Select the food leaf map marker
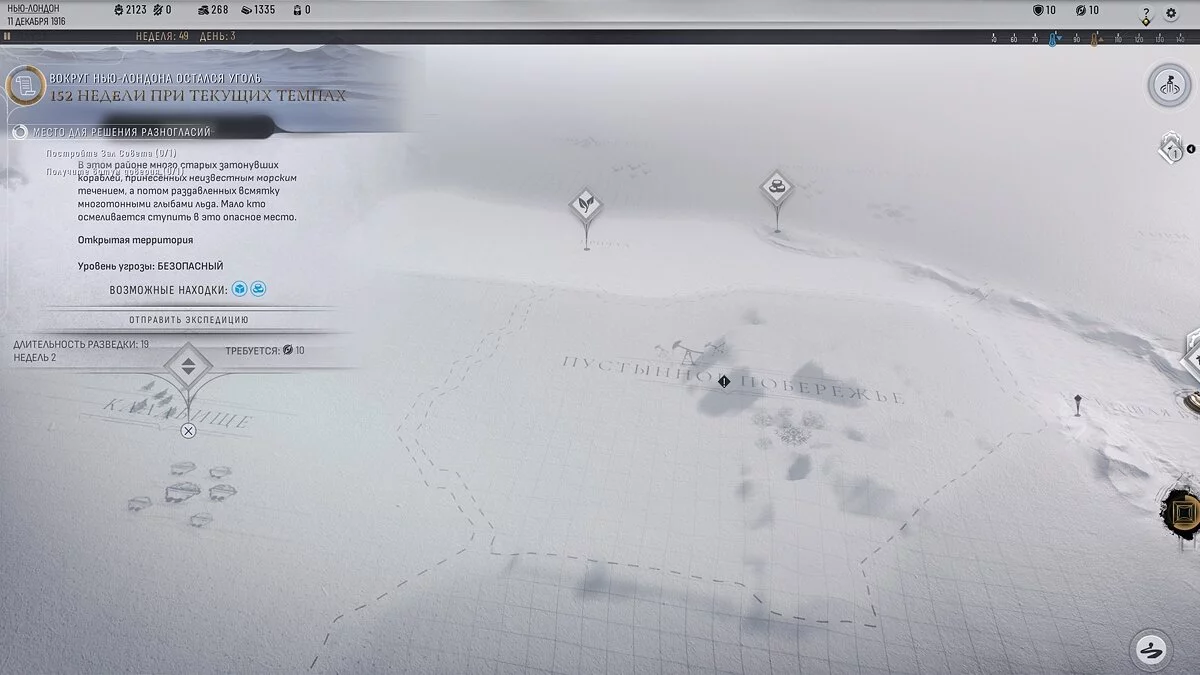The width and height of the screenshot is (1200, 675). (586, 205)
